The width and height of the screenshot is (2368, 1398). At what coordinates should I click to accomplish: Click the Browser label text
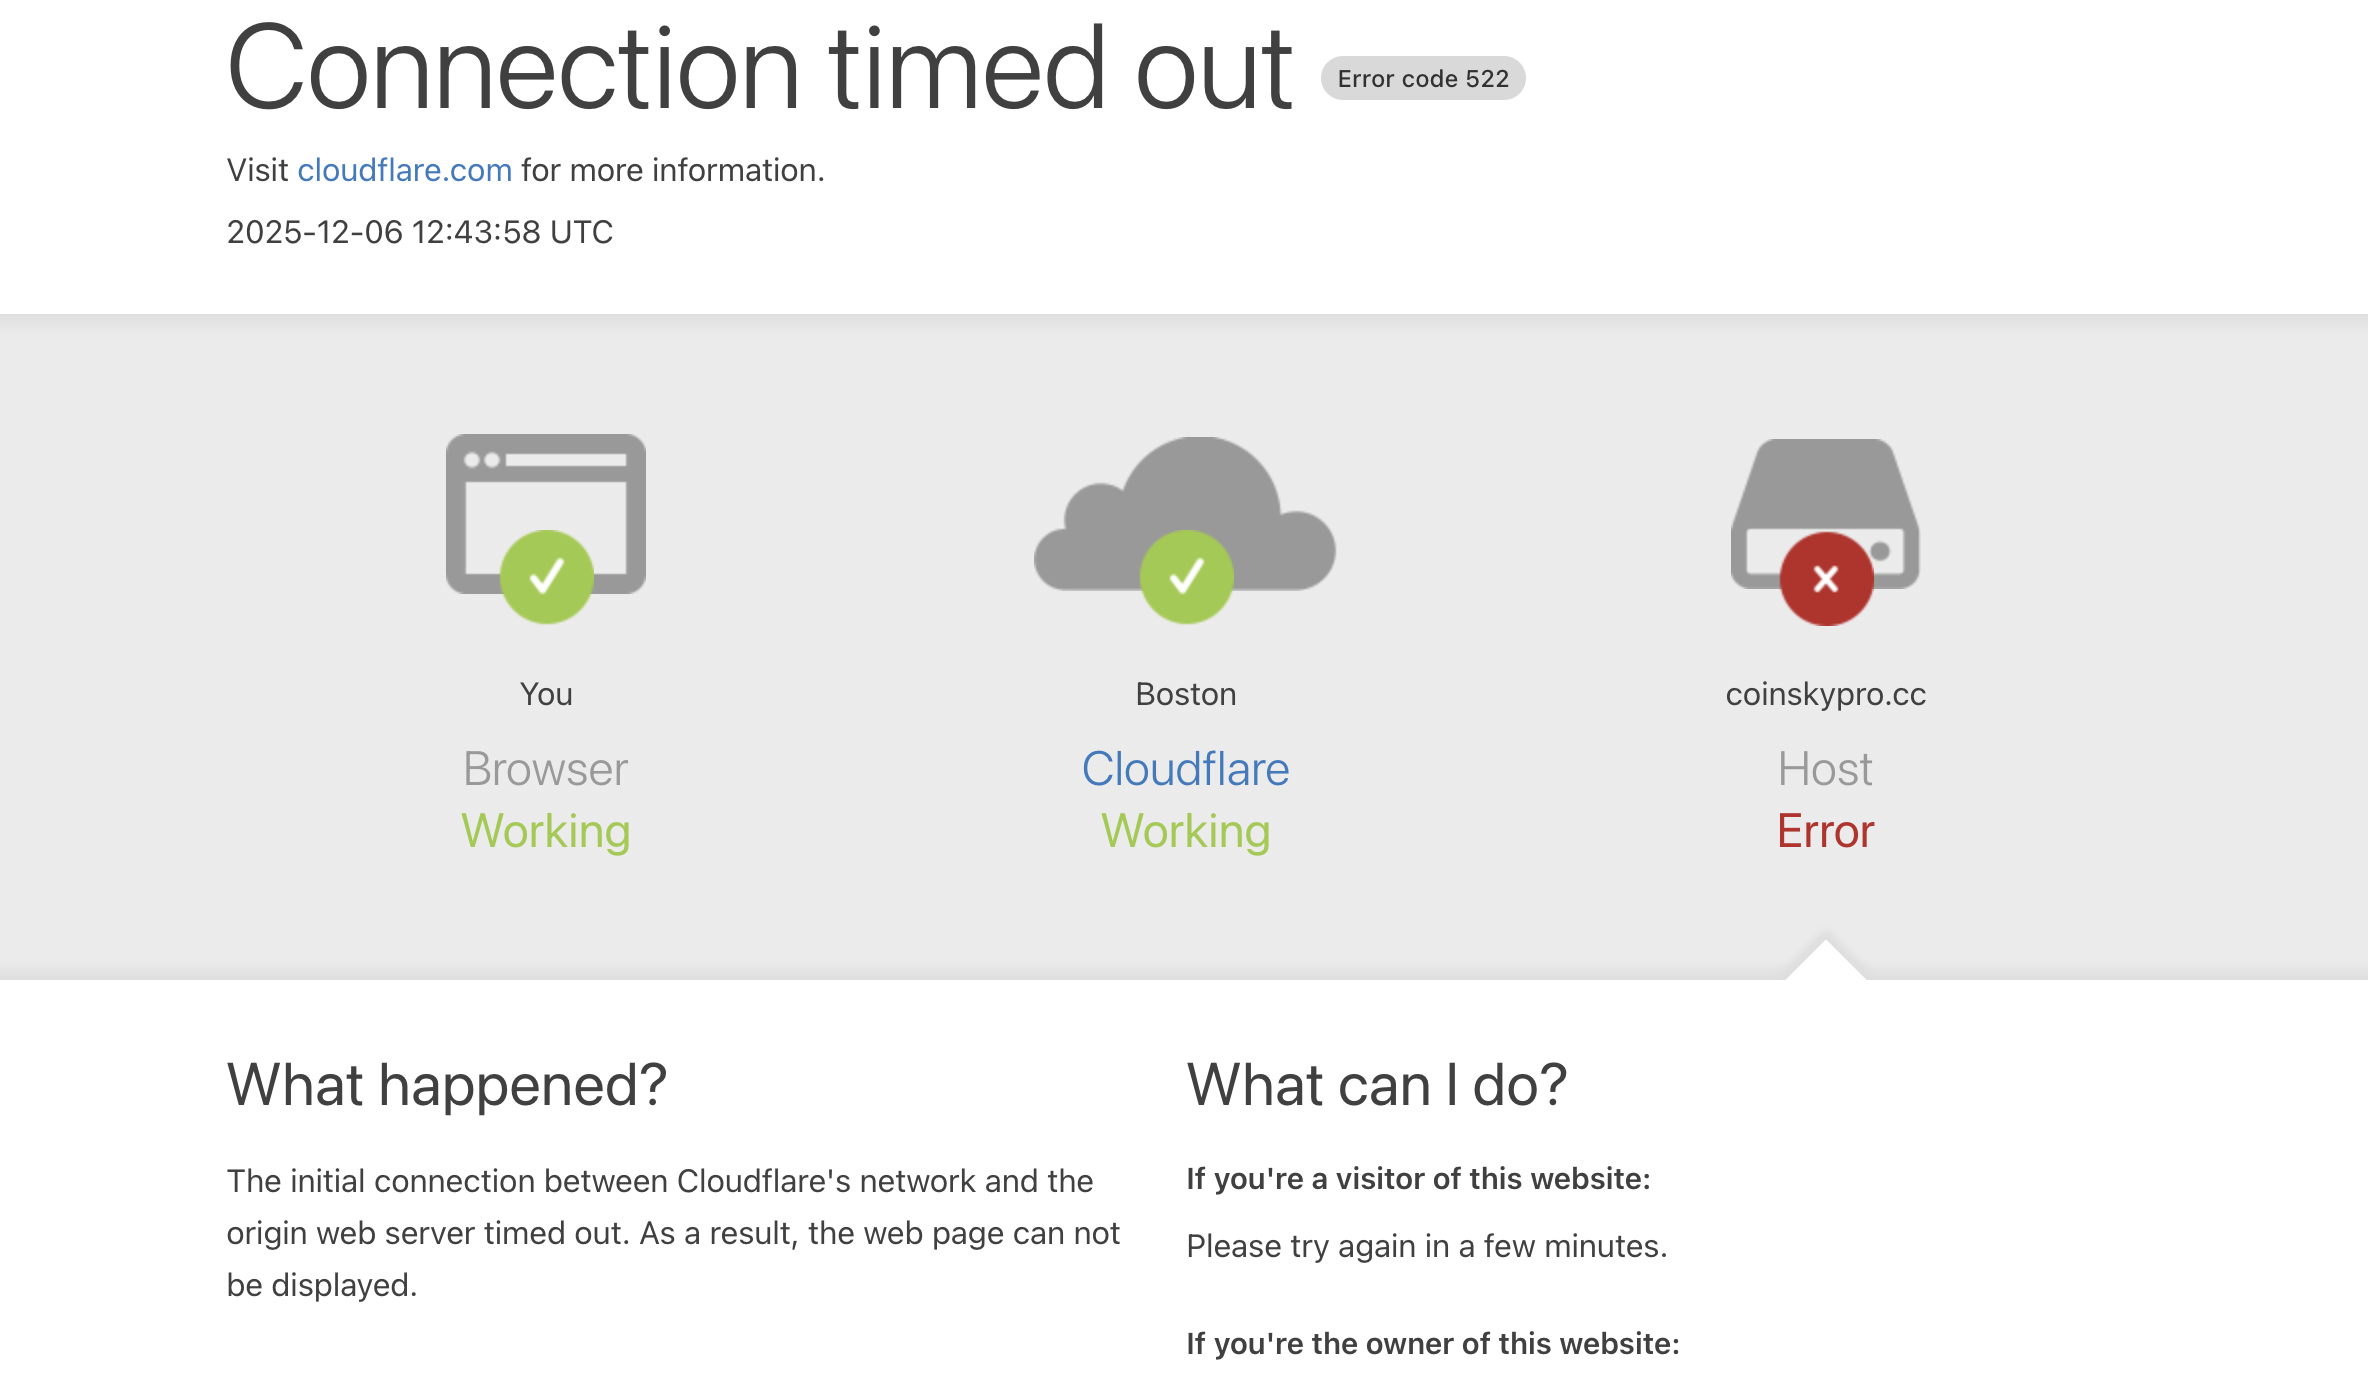coord(545,769)
